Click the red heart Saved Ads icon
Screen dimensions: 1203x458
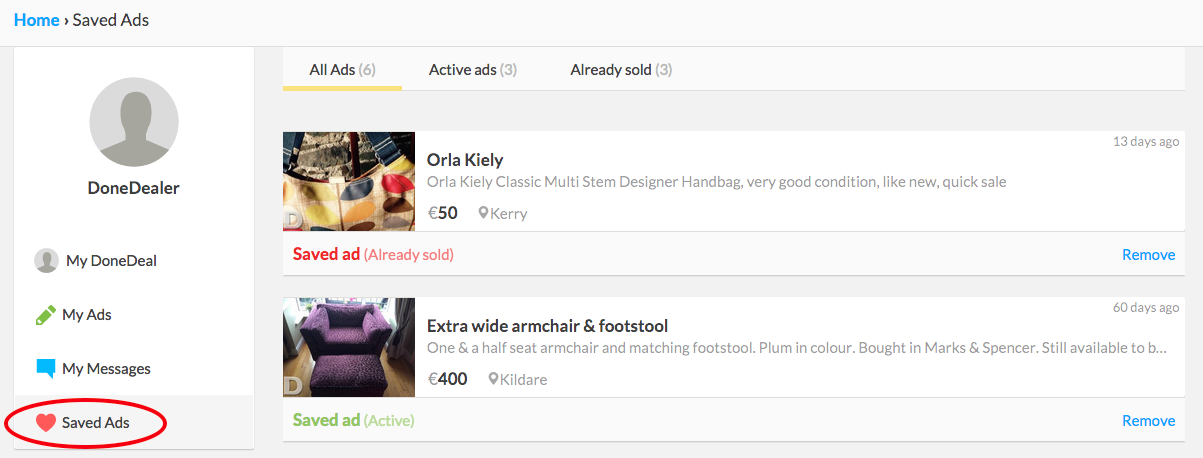pos(46,423)
